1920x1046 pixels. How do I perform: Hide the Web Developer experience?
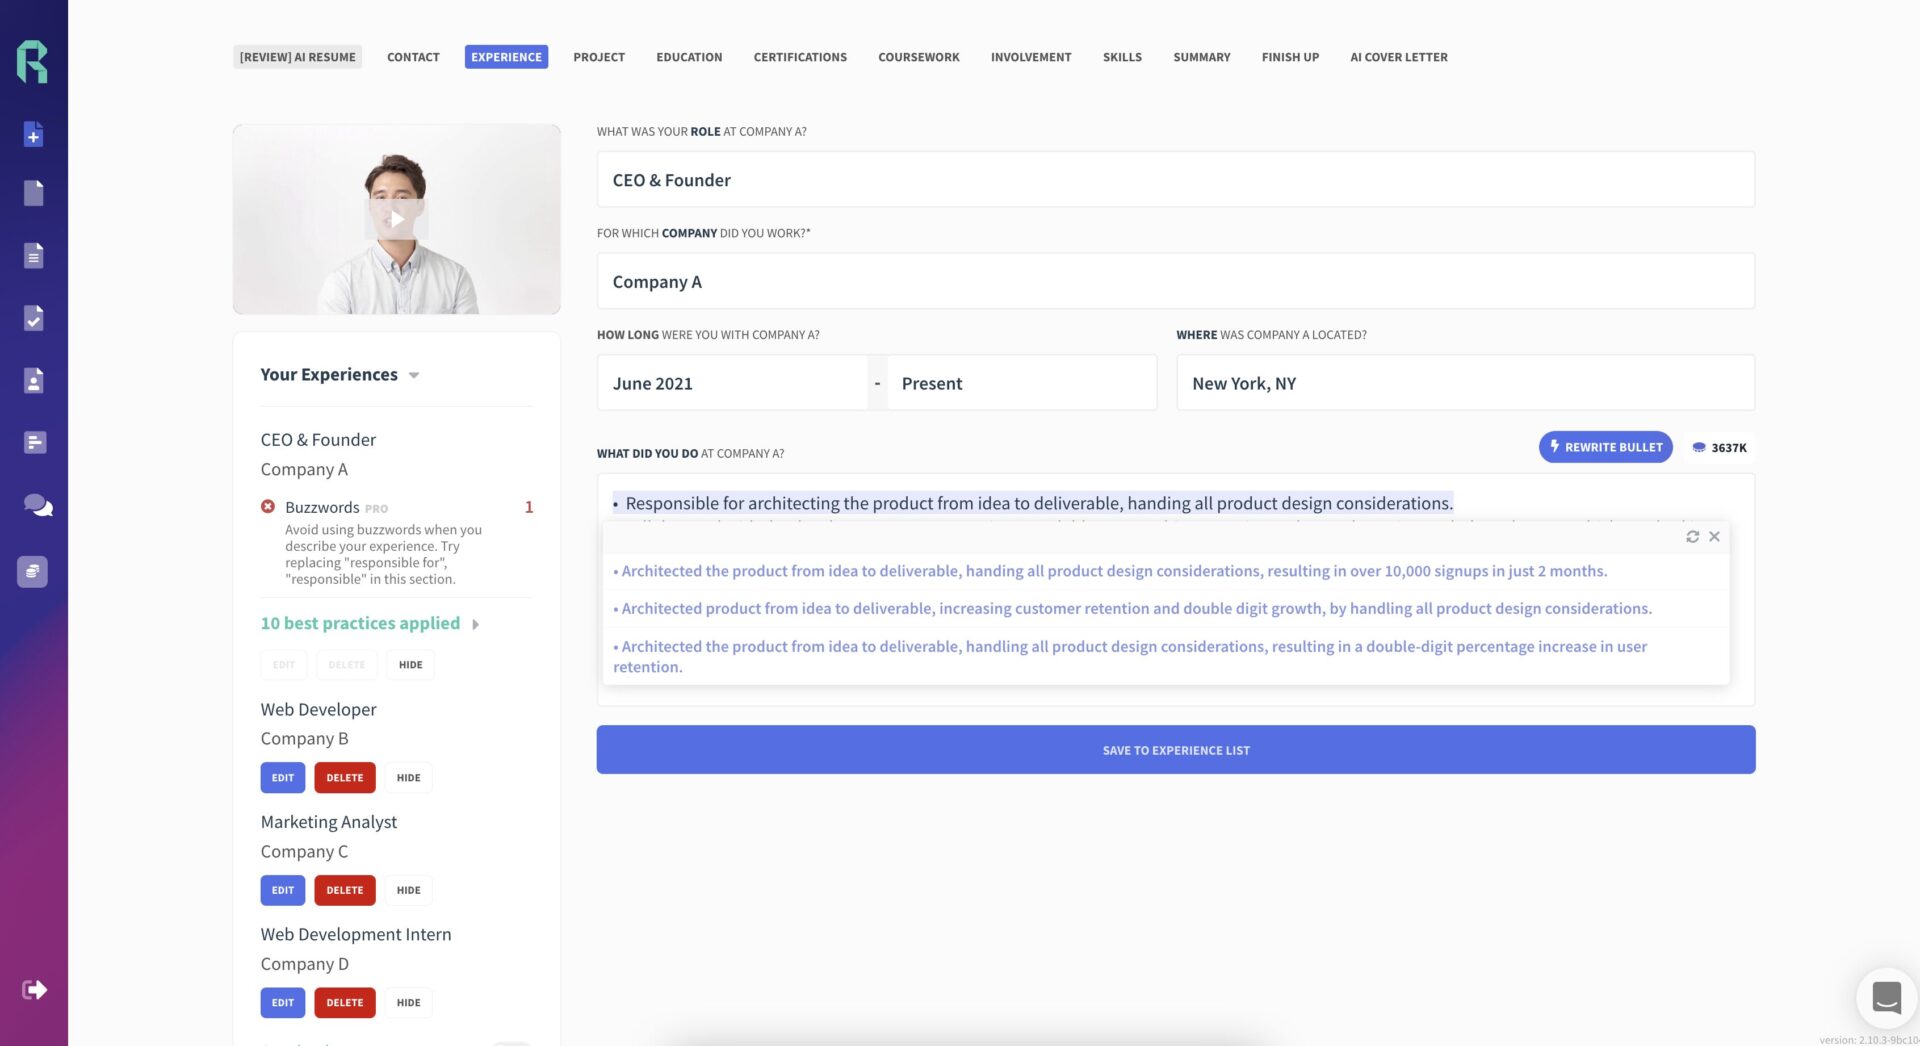coord(408,777)
